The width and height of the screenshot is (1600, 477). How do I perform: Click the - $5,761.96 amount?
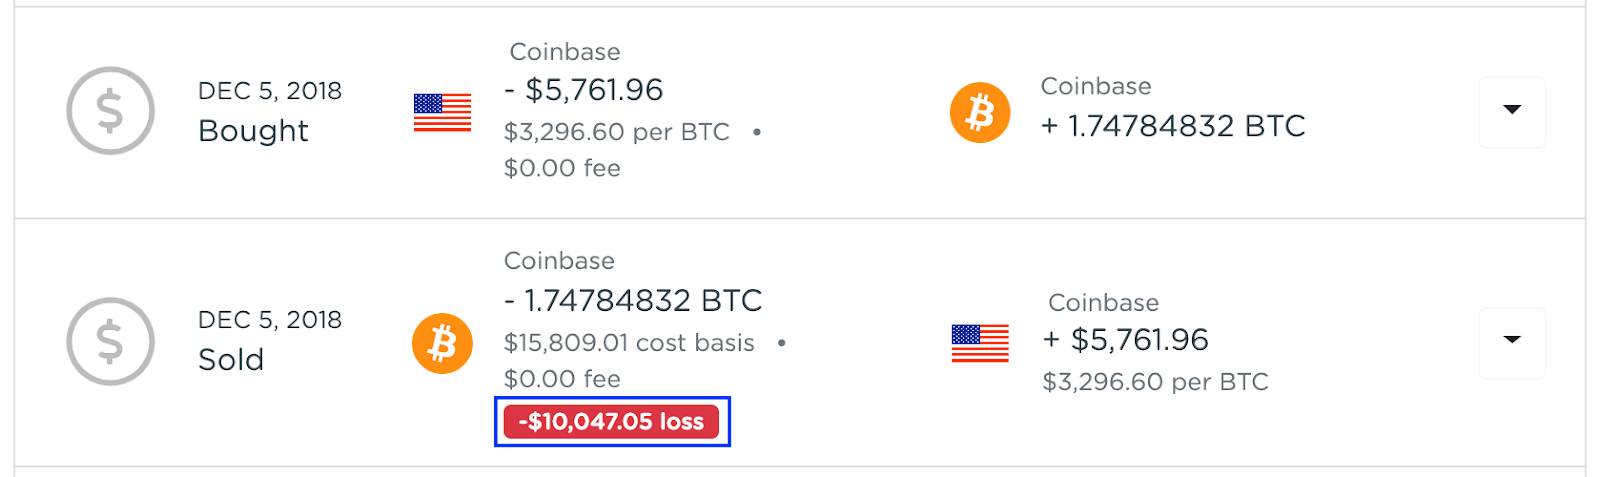(584, 90)
